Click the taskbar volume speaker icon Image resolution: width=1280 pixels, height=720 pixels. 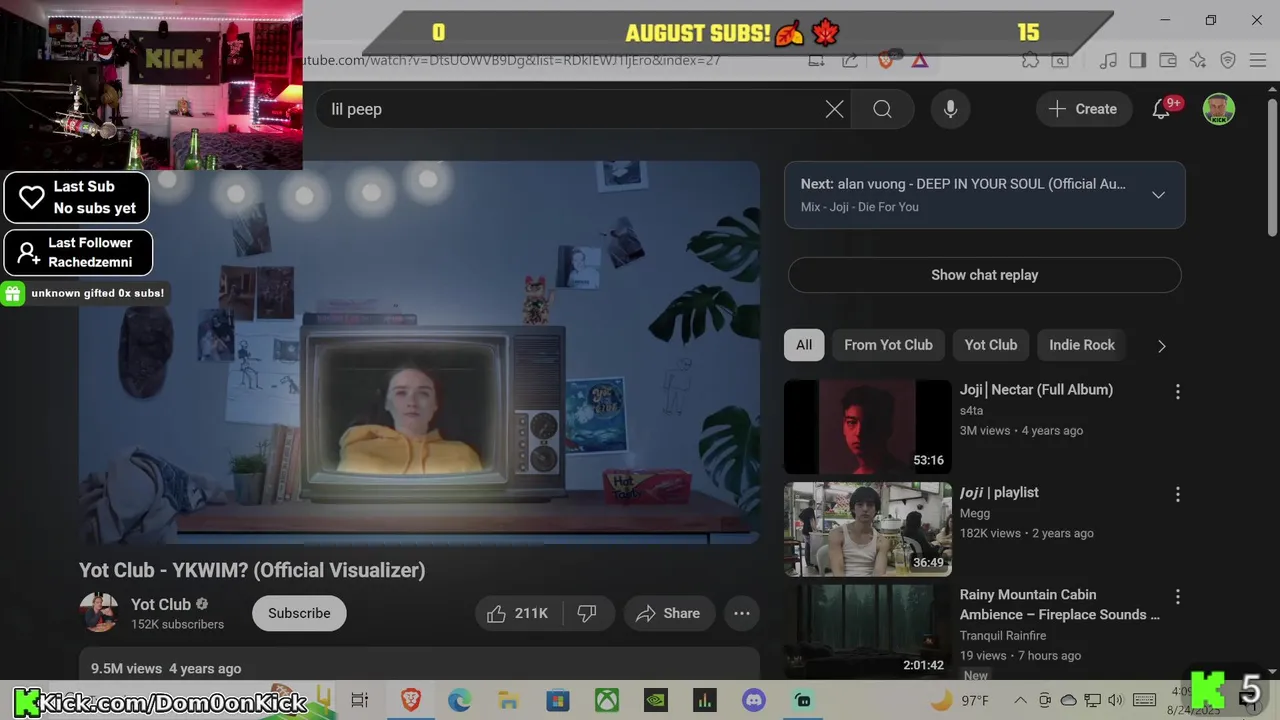(x=1116, y=700)
